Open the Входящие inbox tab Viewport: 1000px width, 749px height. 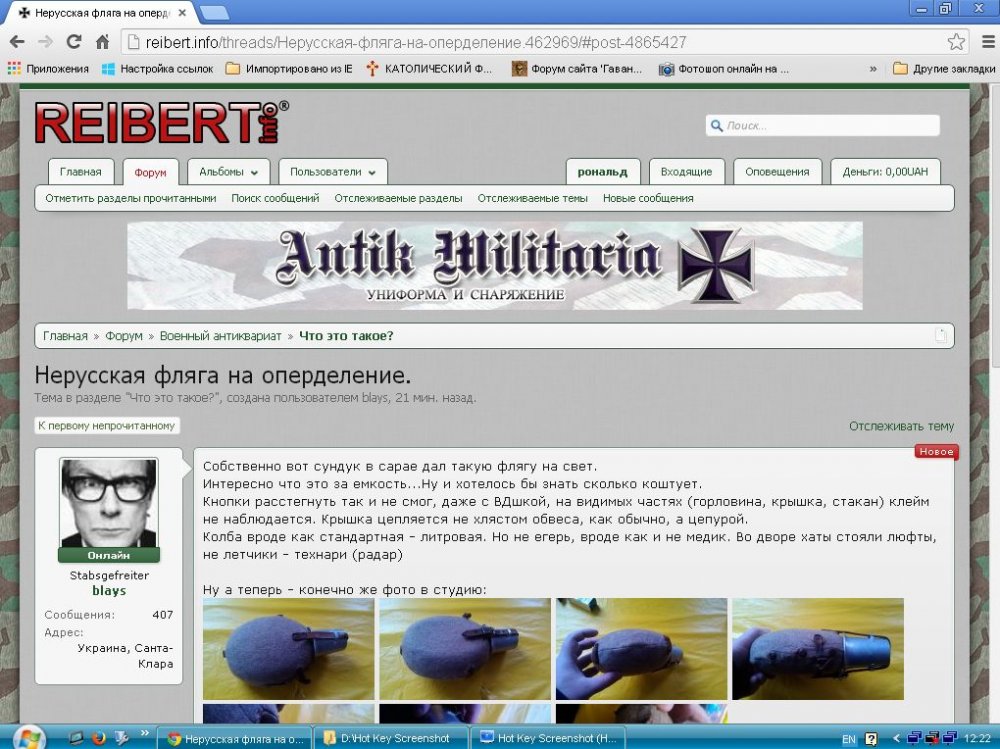click(x=686, y=172)
